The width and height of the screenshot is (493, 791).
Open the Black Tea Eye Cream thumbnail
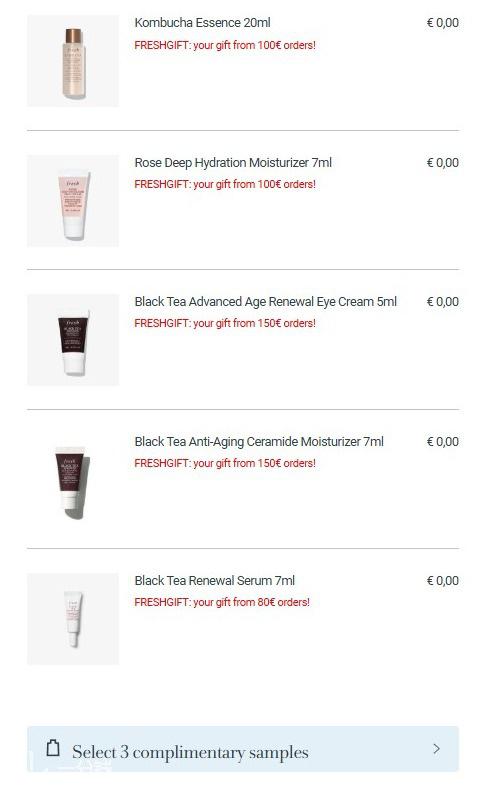(x=73, y=340)
